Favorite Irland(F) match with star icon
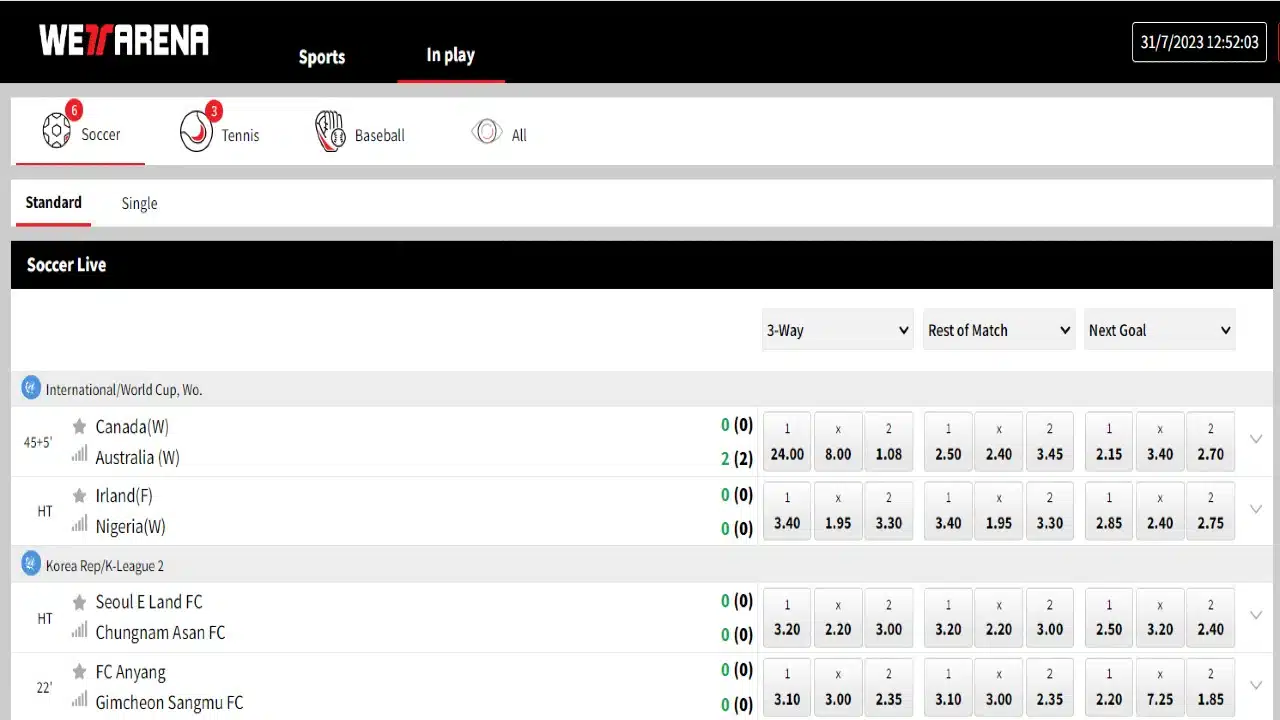Viewport: 1280px width, 720px height. point(79,495)
